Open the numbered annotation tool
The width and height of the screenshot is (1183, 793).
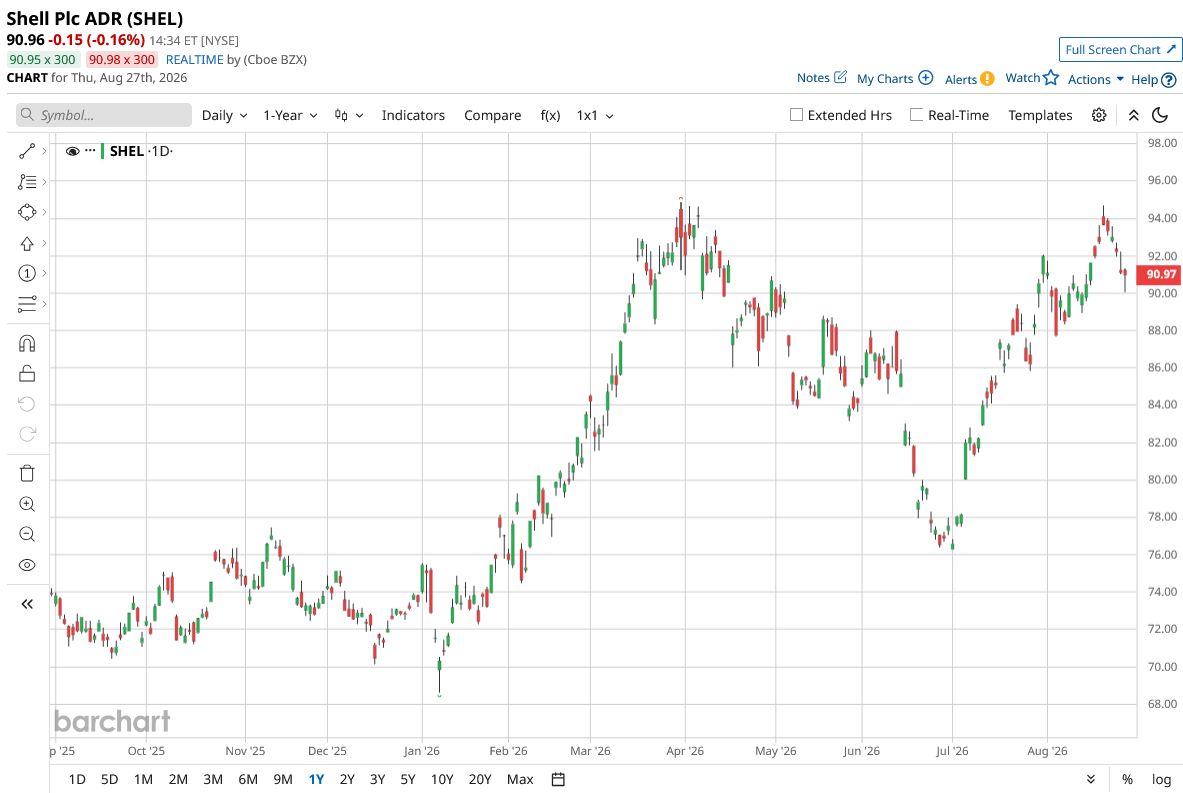click(27, 273)
